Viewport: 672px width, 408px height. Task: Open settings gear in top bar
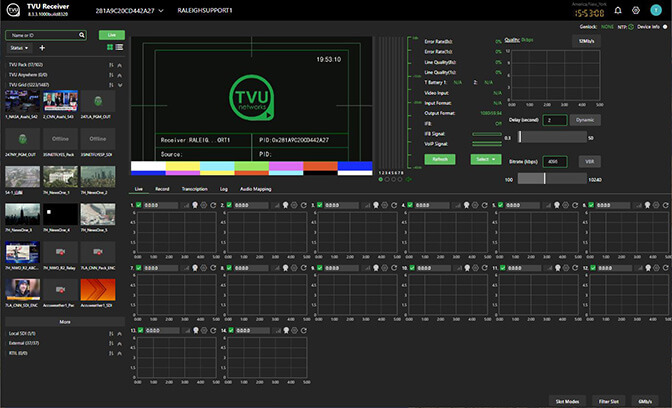636,10
